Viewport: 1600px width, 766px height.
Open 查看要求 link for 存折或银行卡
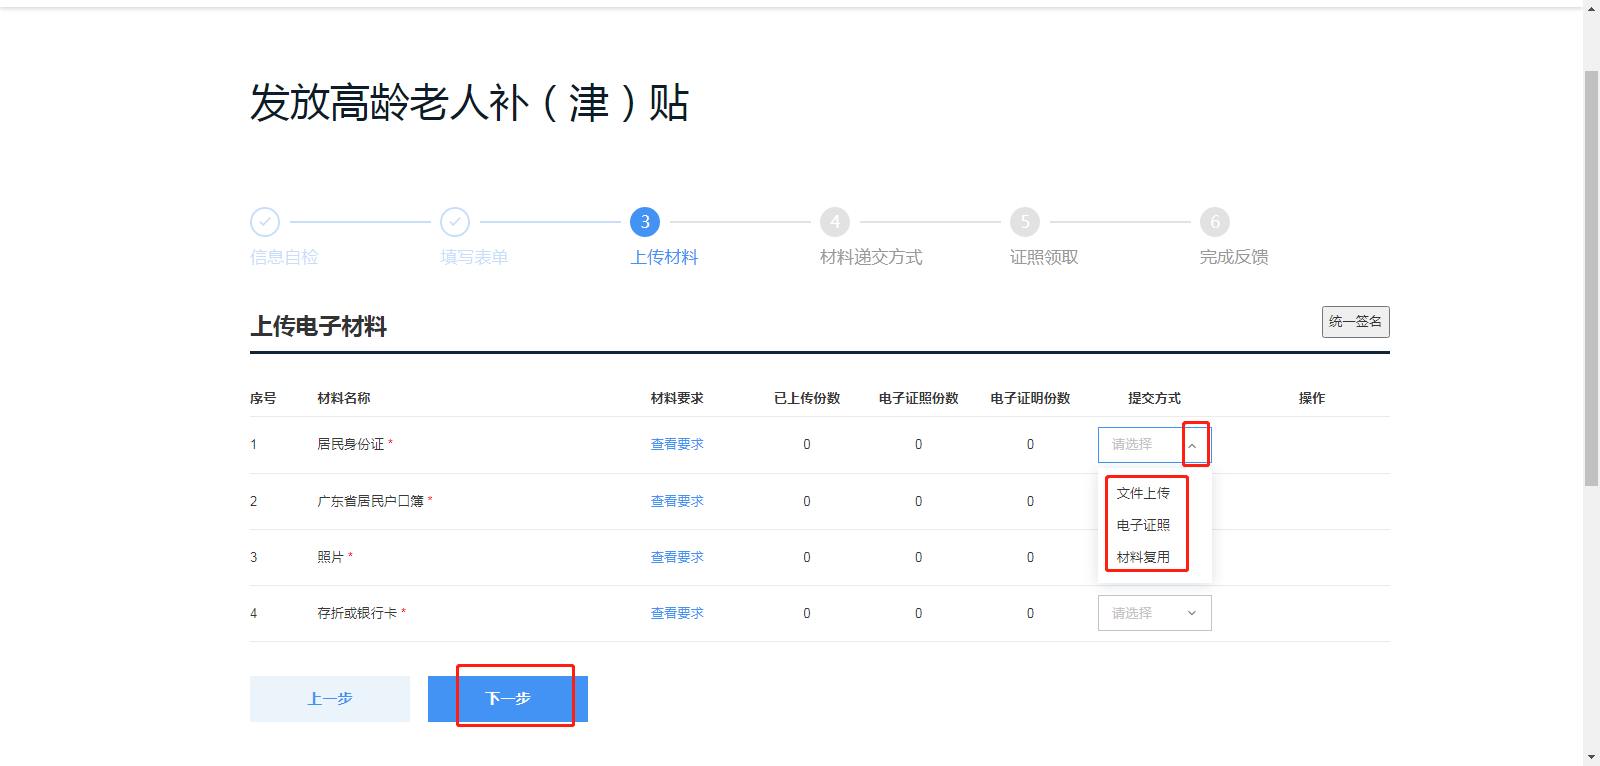(677, 613)
